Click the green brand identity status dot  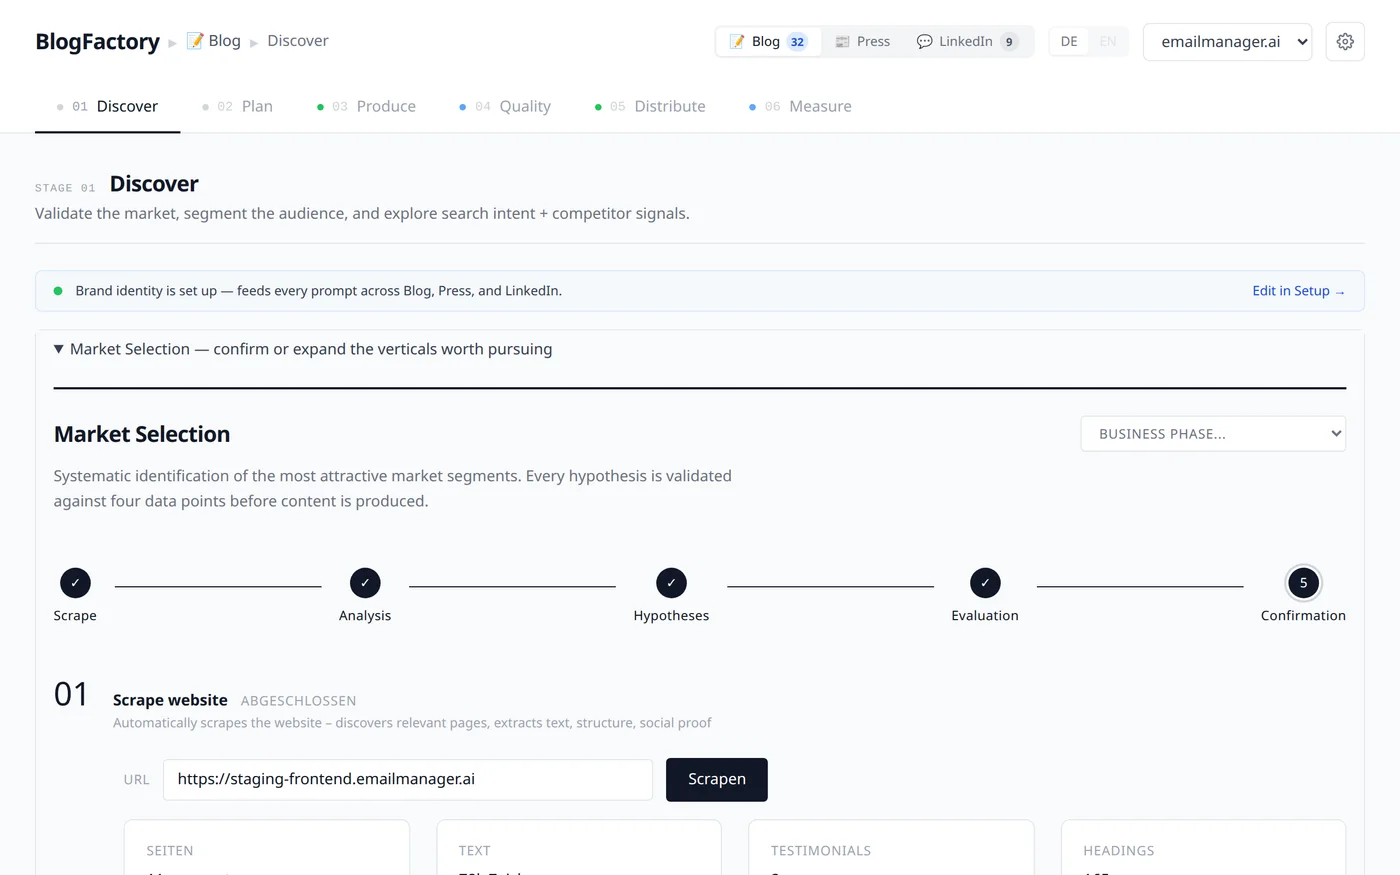click(x=58, y=291)
